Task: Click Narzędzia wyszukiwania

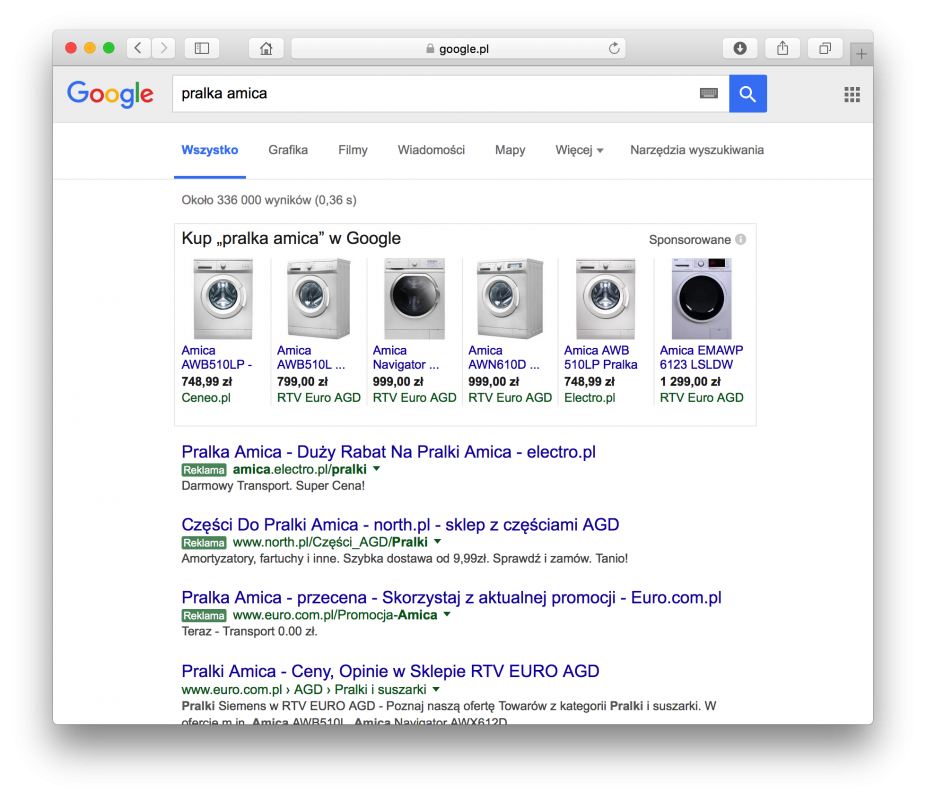Action: pos(696,150)
